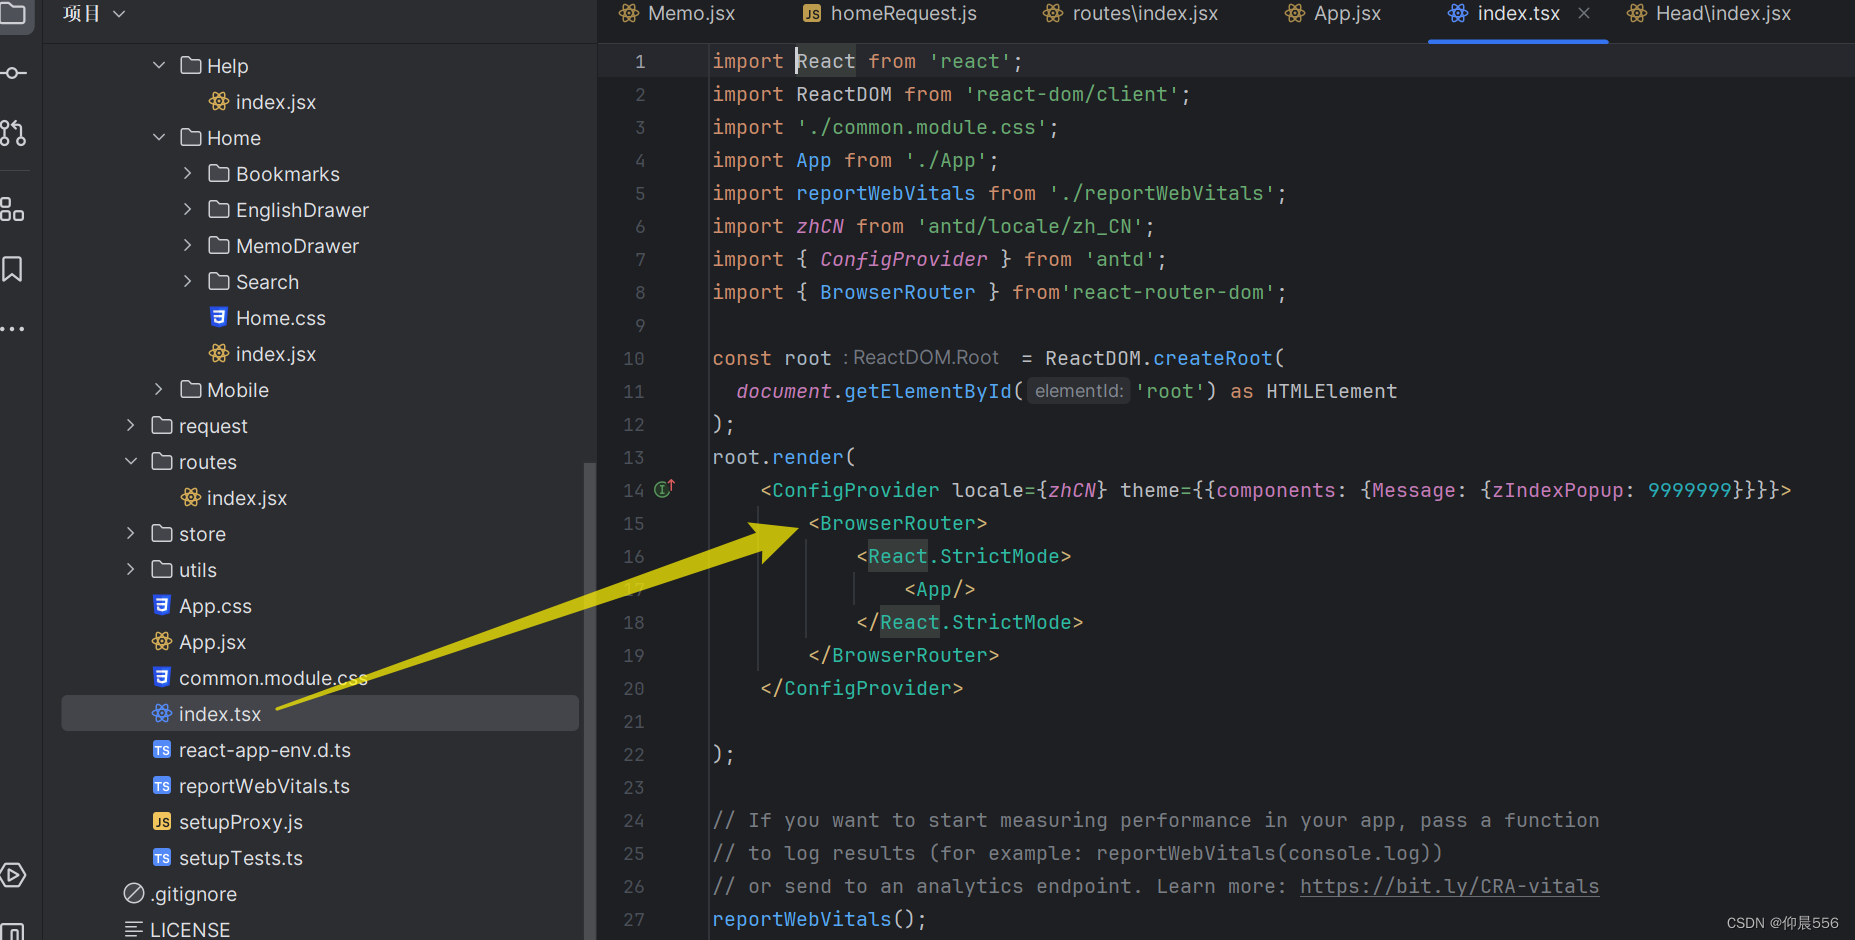Screen dimensions: 1855x940
Task: Expand the Bookmarks folder
Action: point(187,173)
